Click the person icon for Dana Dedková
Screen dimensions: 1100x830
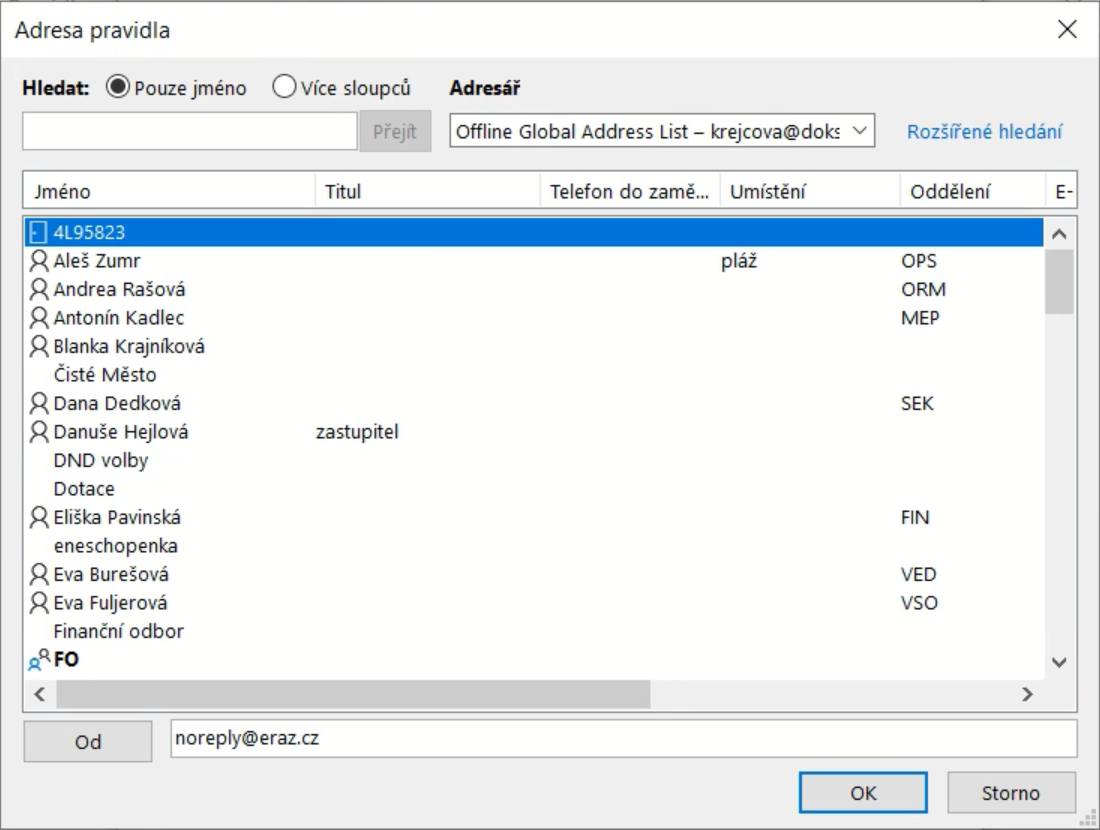coord(39,404)
